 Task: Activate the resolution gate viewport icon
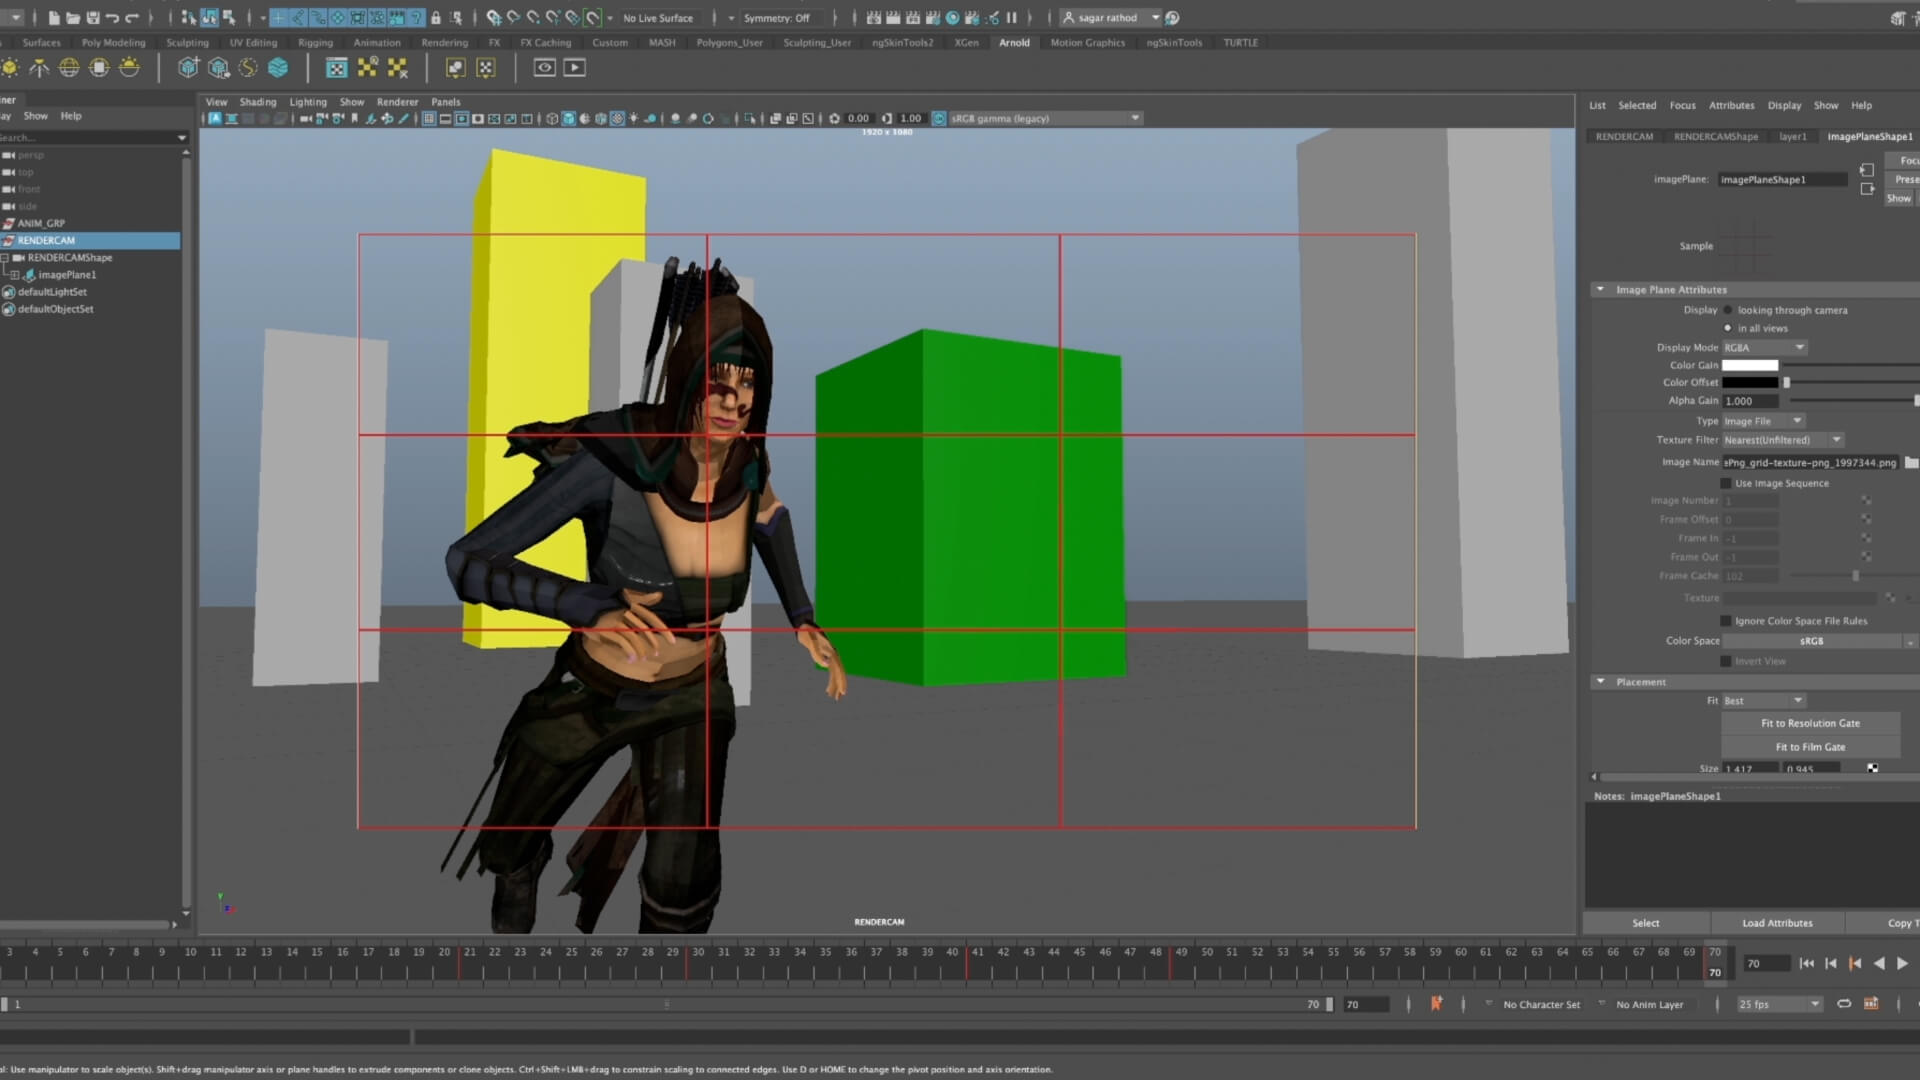[x=461, y=118]
